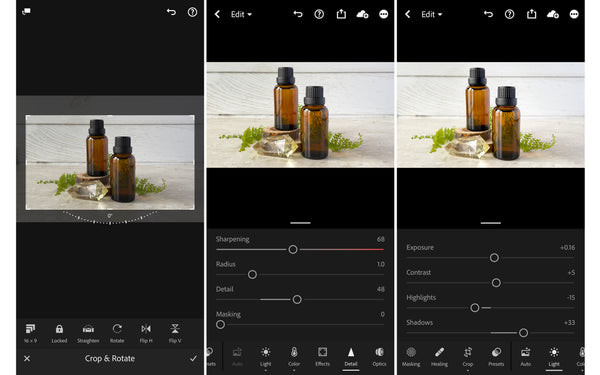Viewport: 600px width, 375px height.
Task: Click the Masking slider handle in the Detail panel
Action: click(220, 324)
